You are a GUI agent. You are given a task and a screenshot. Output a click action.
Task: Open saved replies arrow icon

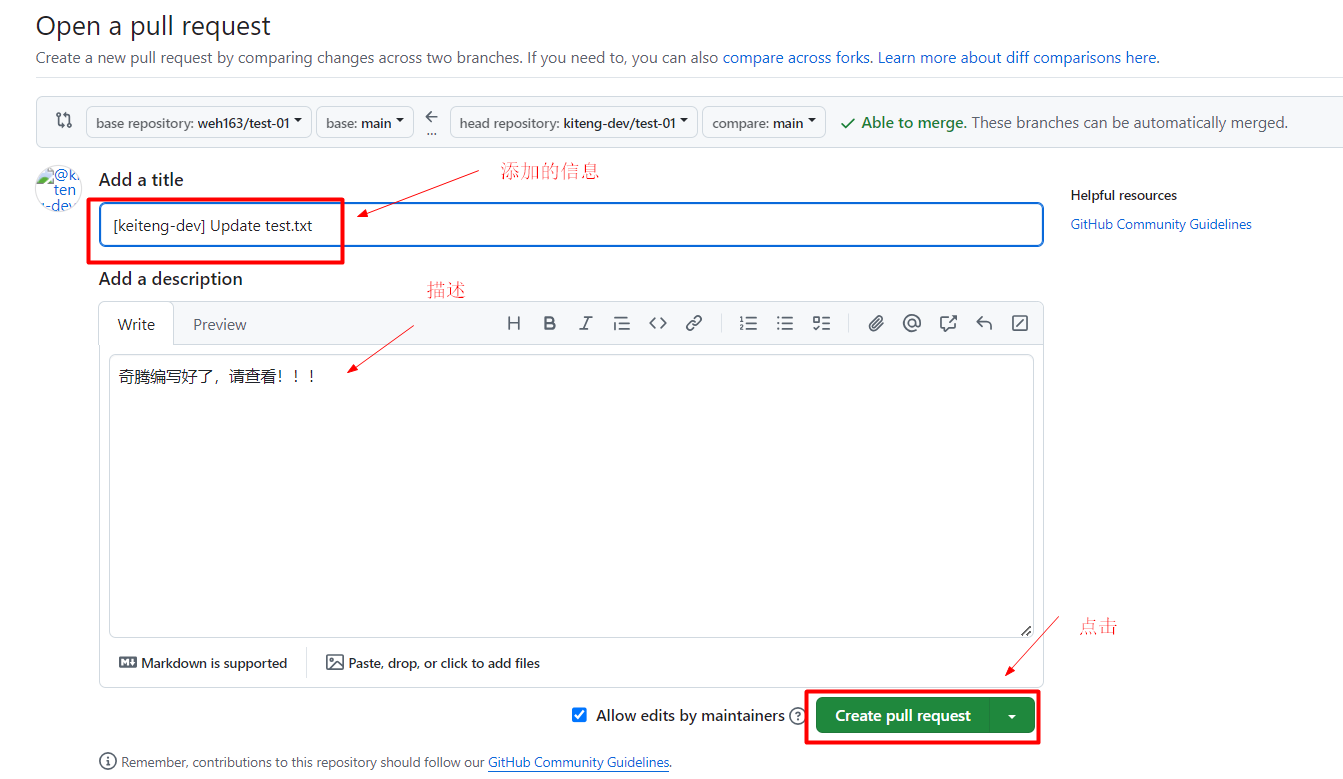coord(984,323)
